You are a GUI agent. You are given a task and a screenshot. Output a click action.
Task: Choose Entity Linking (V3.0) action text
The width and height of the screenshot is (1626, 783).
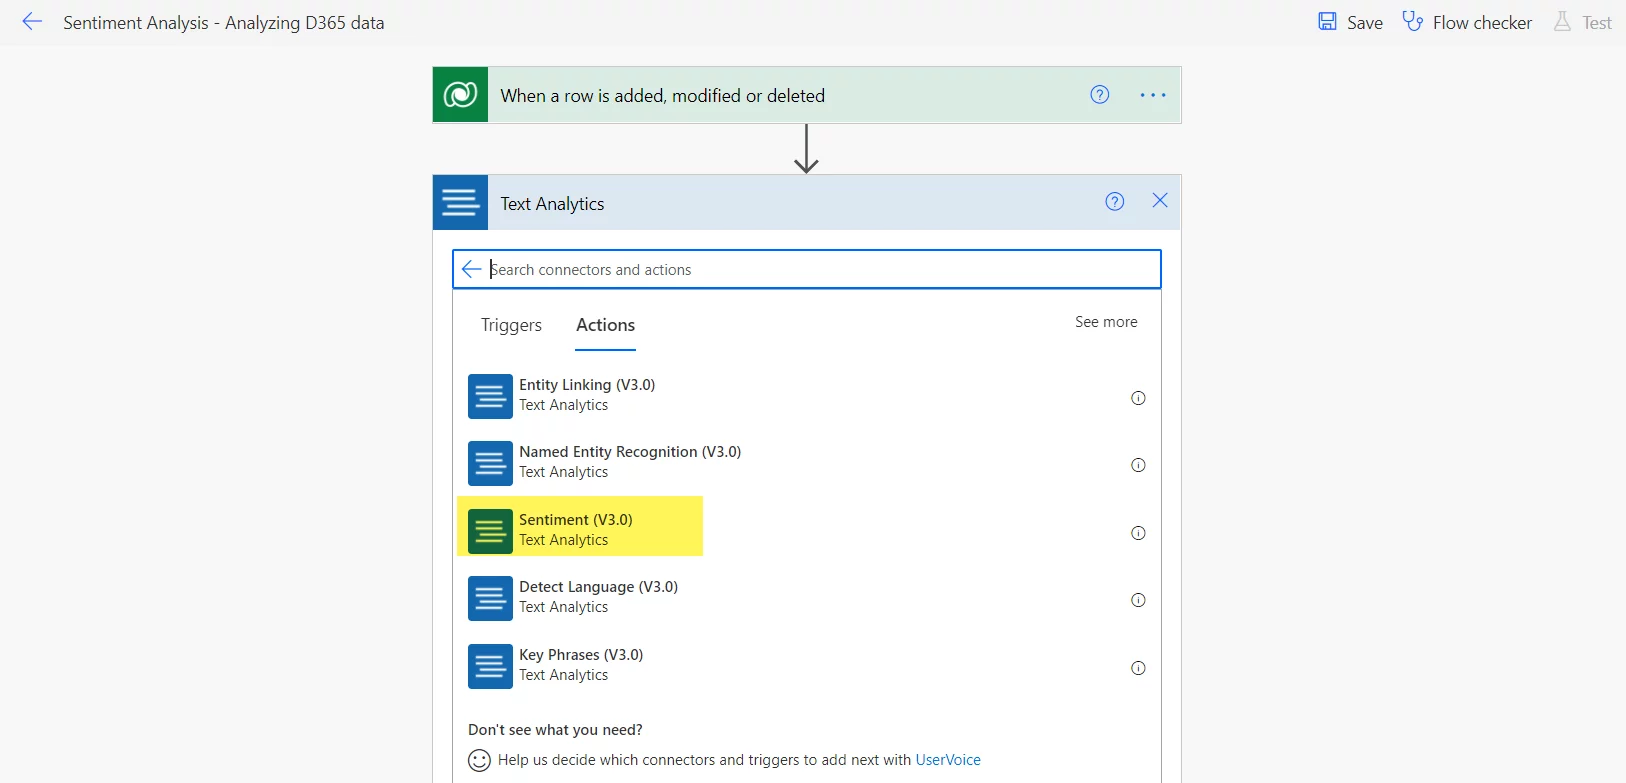click(587, 385)
